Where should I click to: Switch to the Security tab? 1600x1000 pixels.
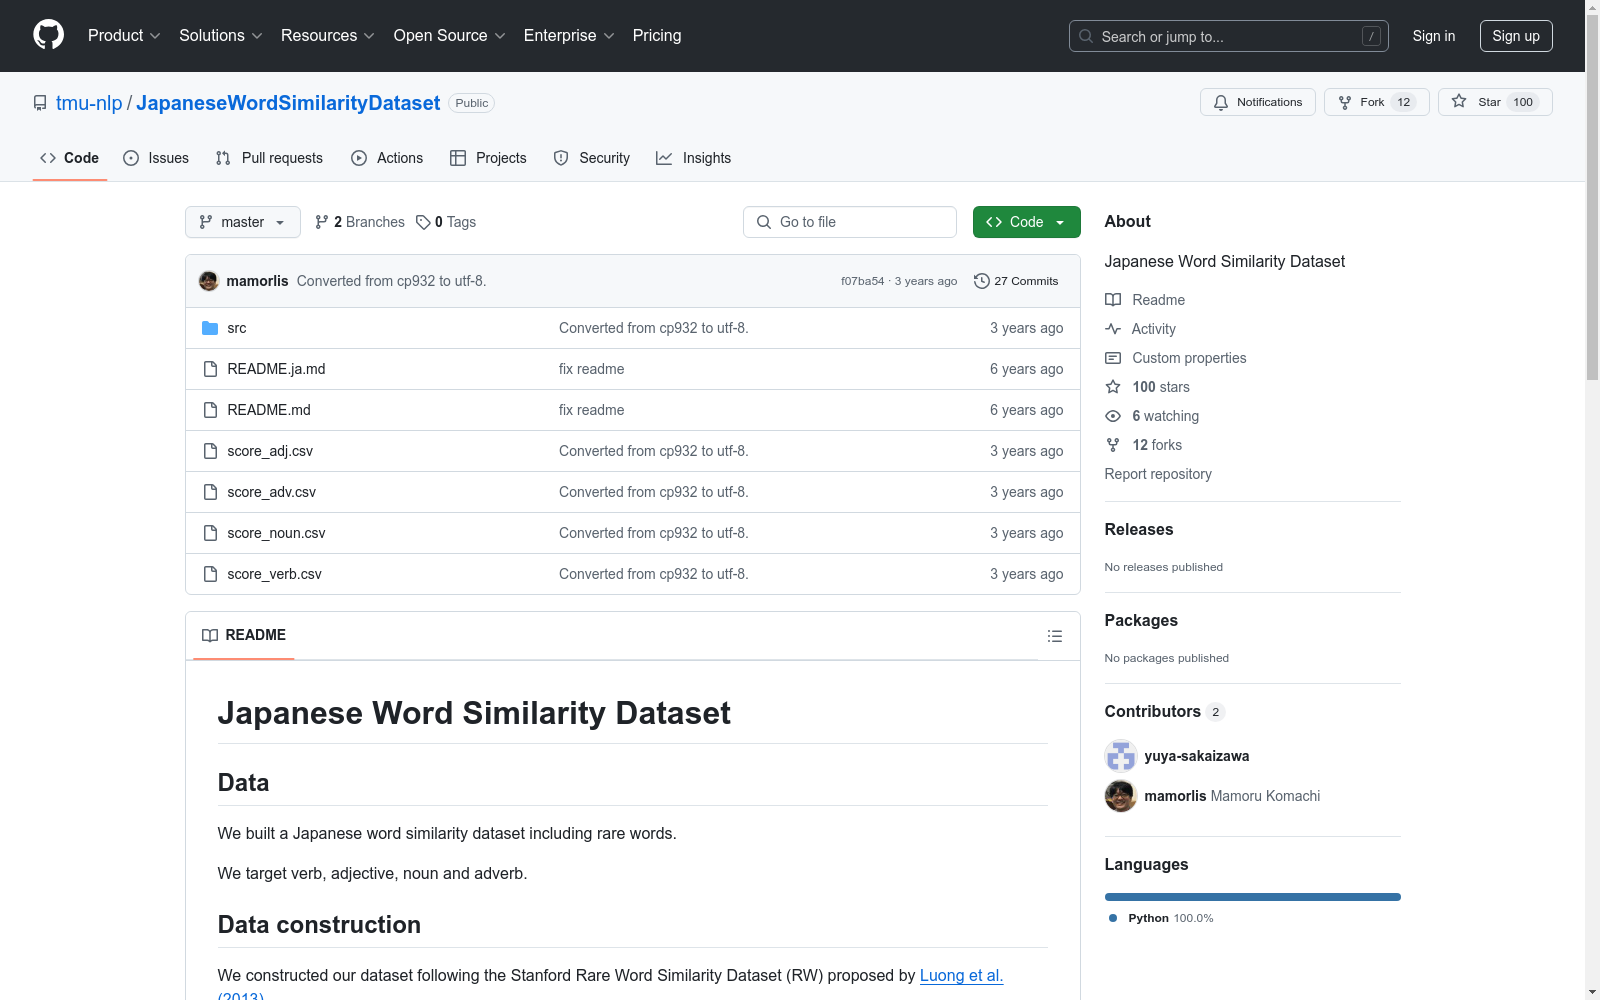(x=592, y=158)
